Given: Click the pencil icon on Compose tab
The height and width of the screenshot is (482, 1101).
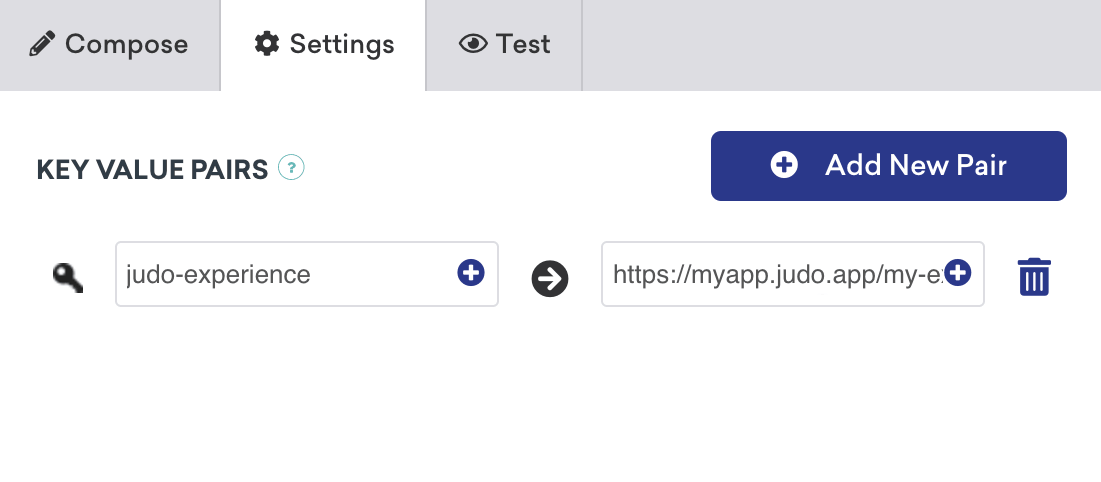Looking at the screenshot, I should (x=42, y=45).
